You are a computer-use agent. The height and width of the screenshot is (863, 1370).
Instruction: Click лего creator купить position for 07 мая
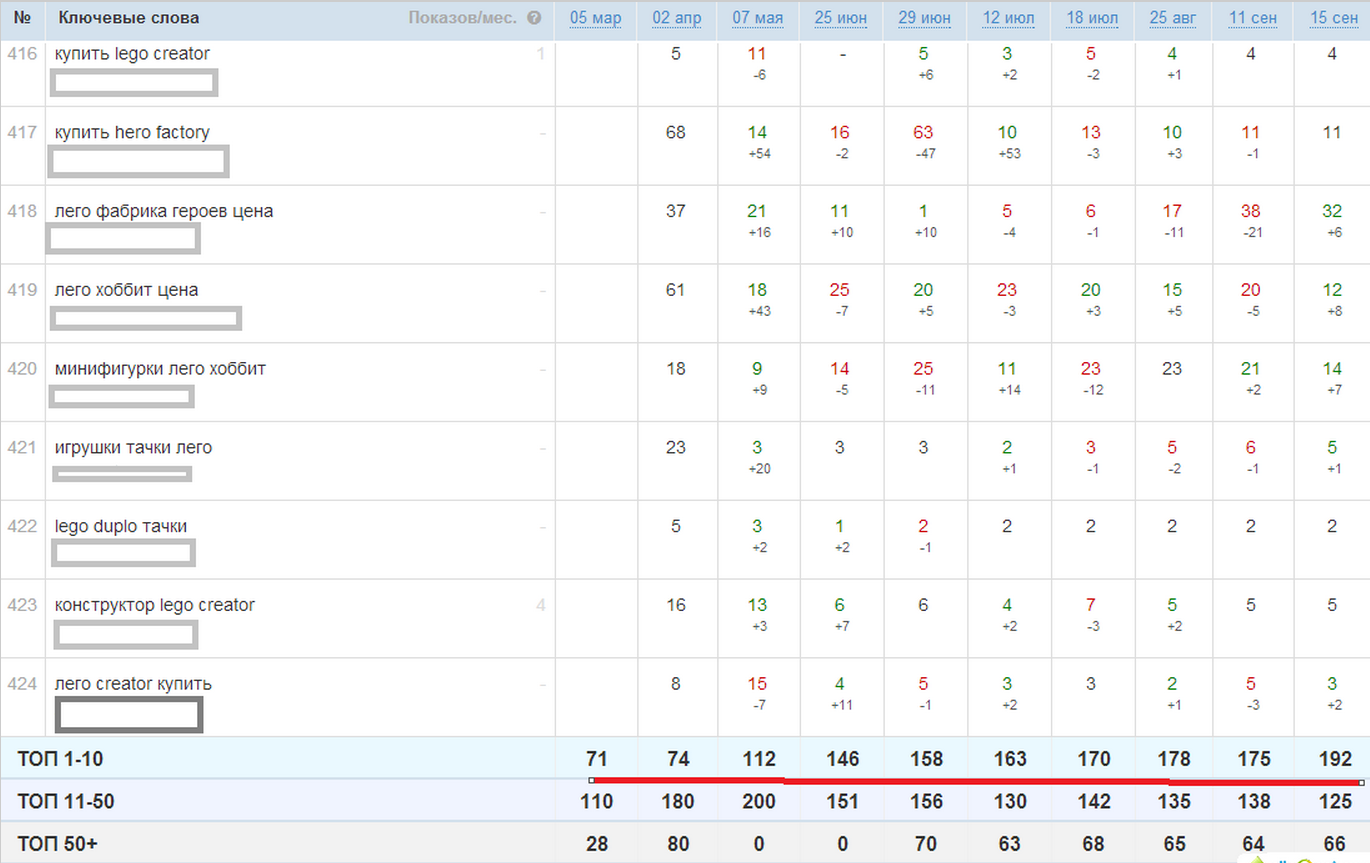tap(757, 684)
